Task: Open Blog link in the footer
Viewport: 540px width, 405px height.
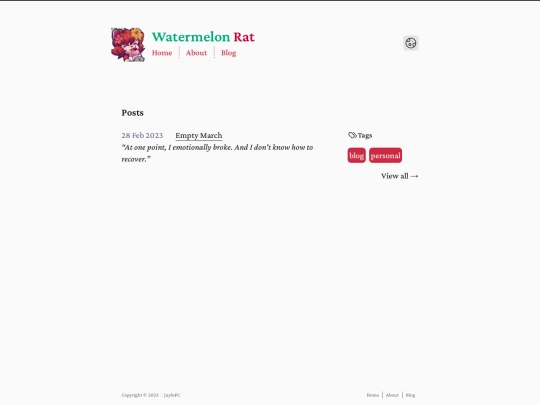Action: click(x=410, y=395)
